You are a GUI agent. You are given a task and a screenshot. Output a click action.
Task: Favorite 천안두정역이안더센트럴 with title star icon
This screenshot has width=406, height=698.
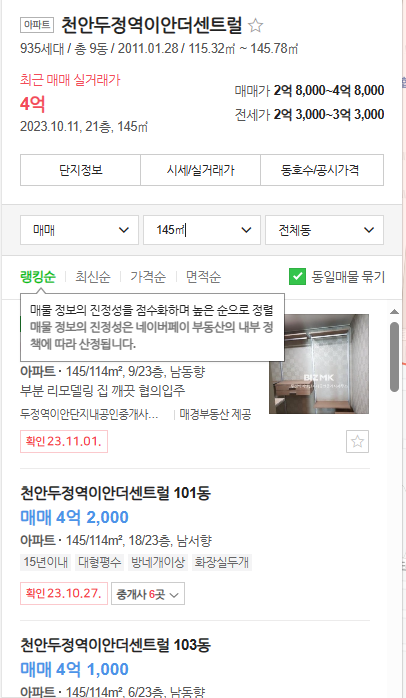pyautogui.click(x=256, y=25)
